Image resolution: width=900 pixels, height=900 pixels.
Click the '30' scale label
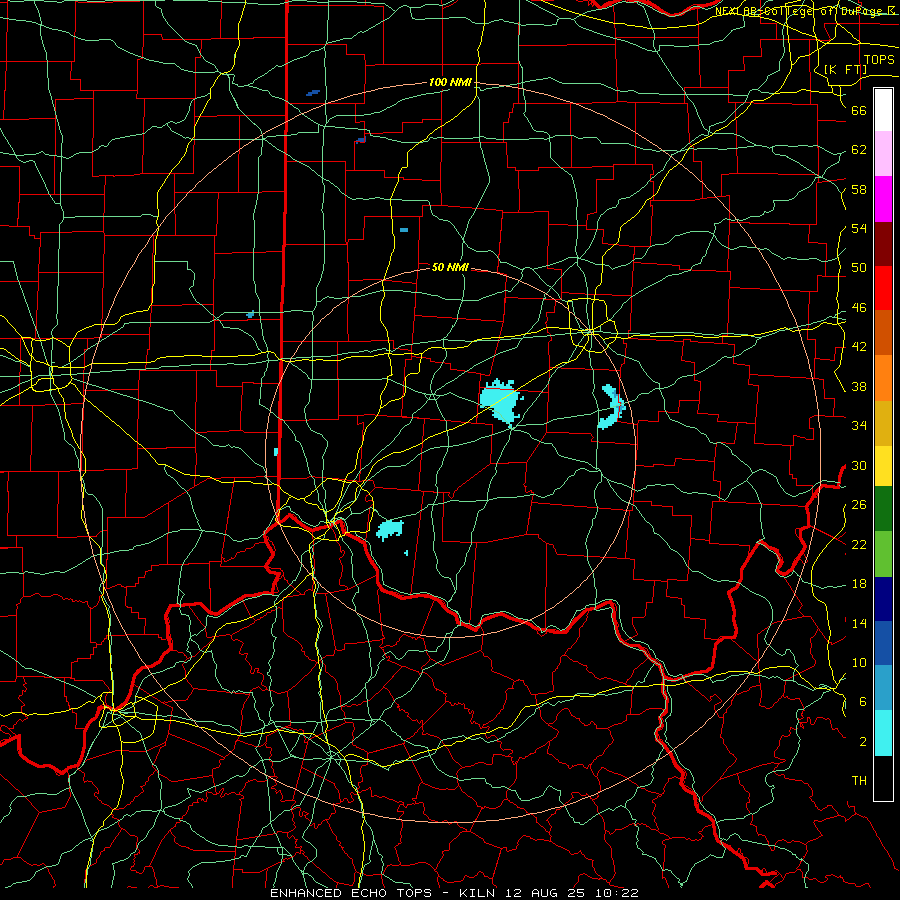(x=859, y=465)
